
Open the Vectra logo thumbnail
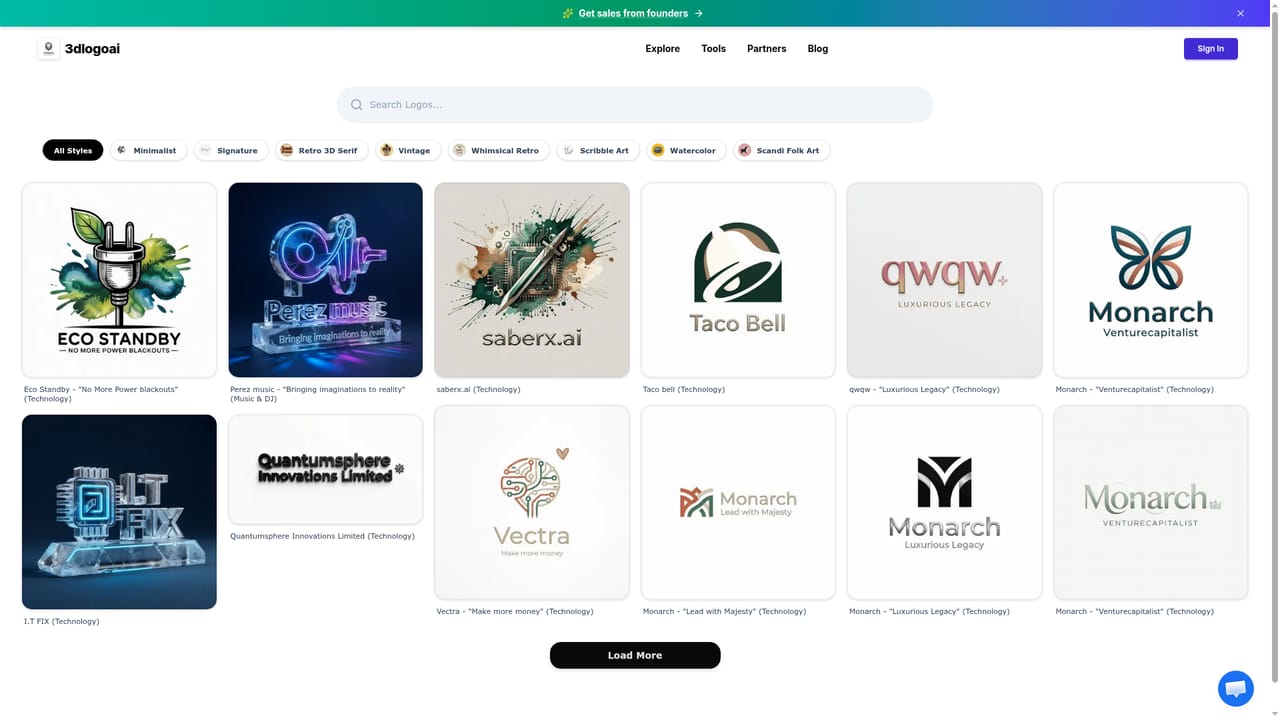click(532, 502)
